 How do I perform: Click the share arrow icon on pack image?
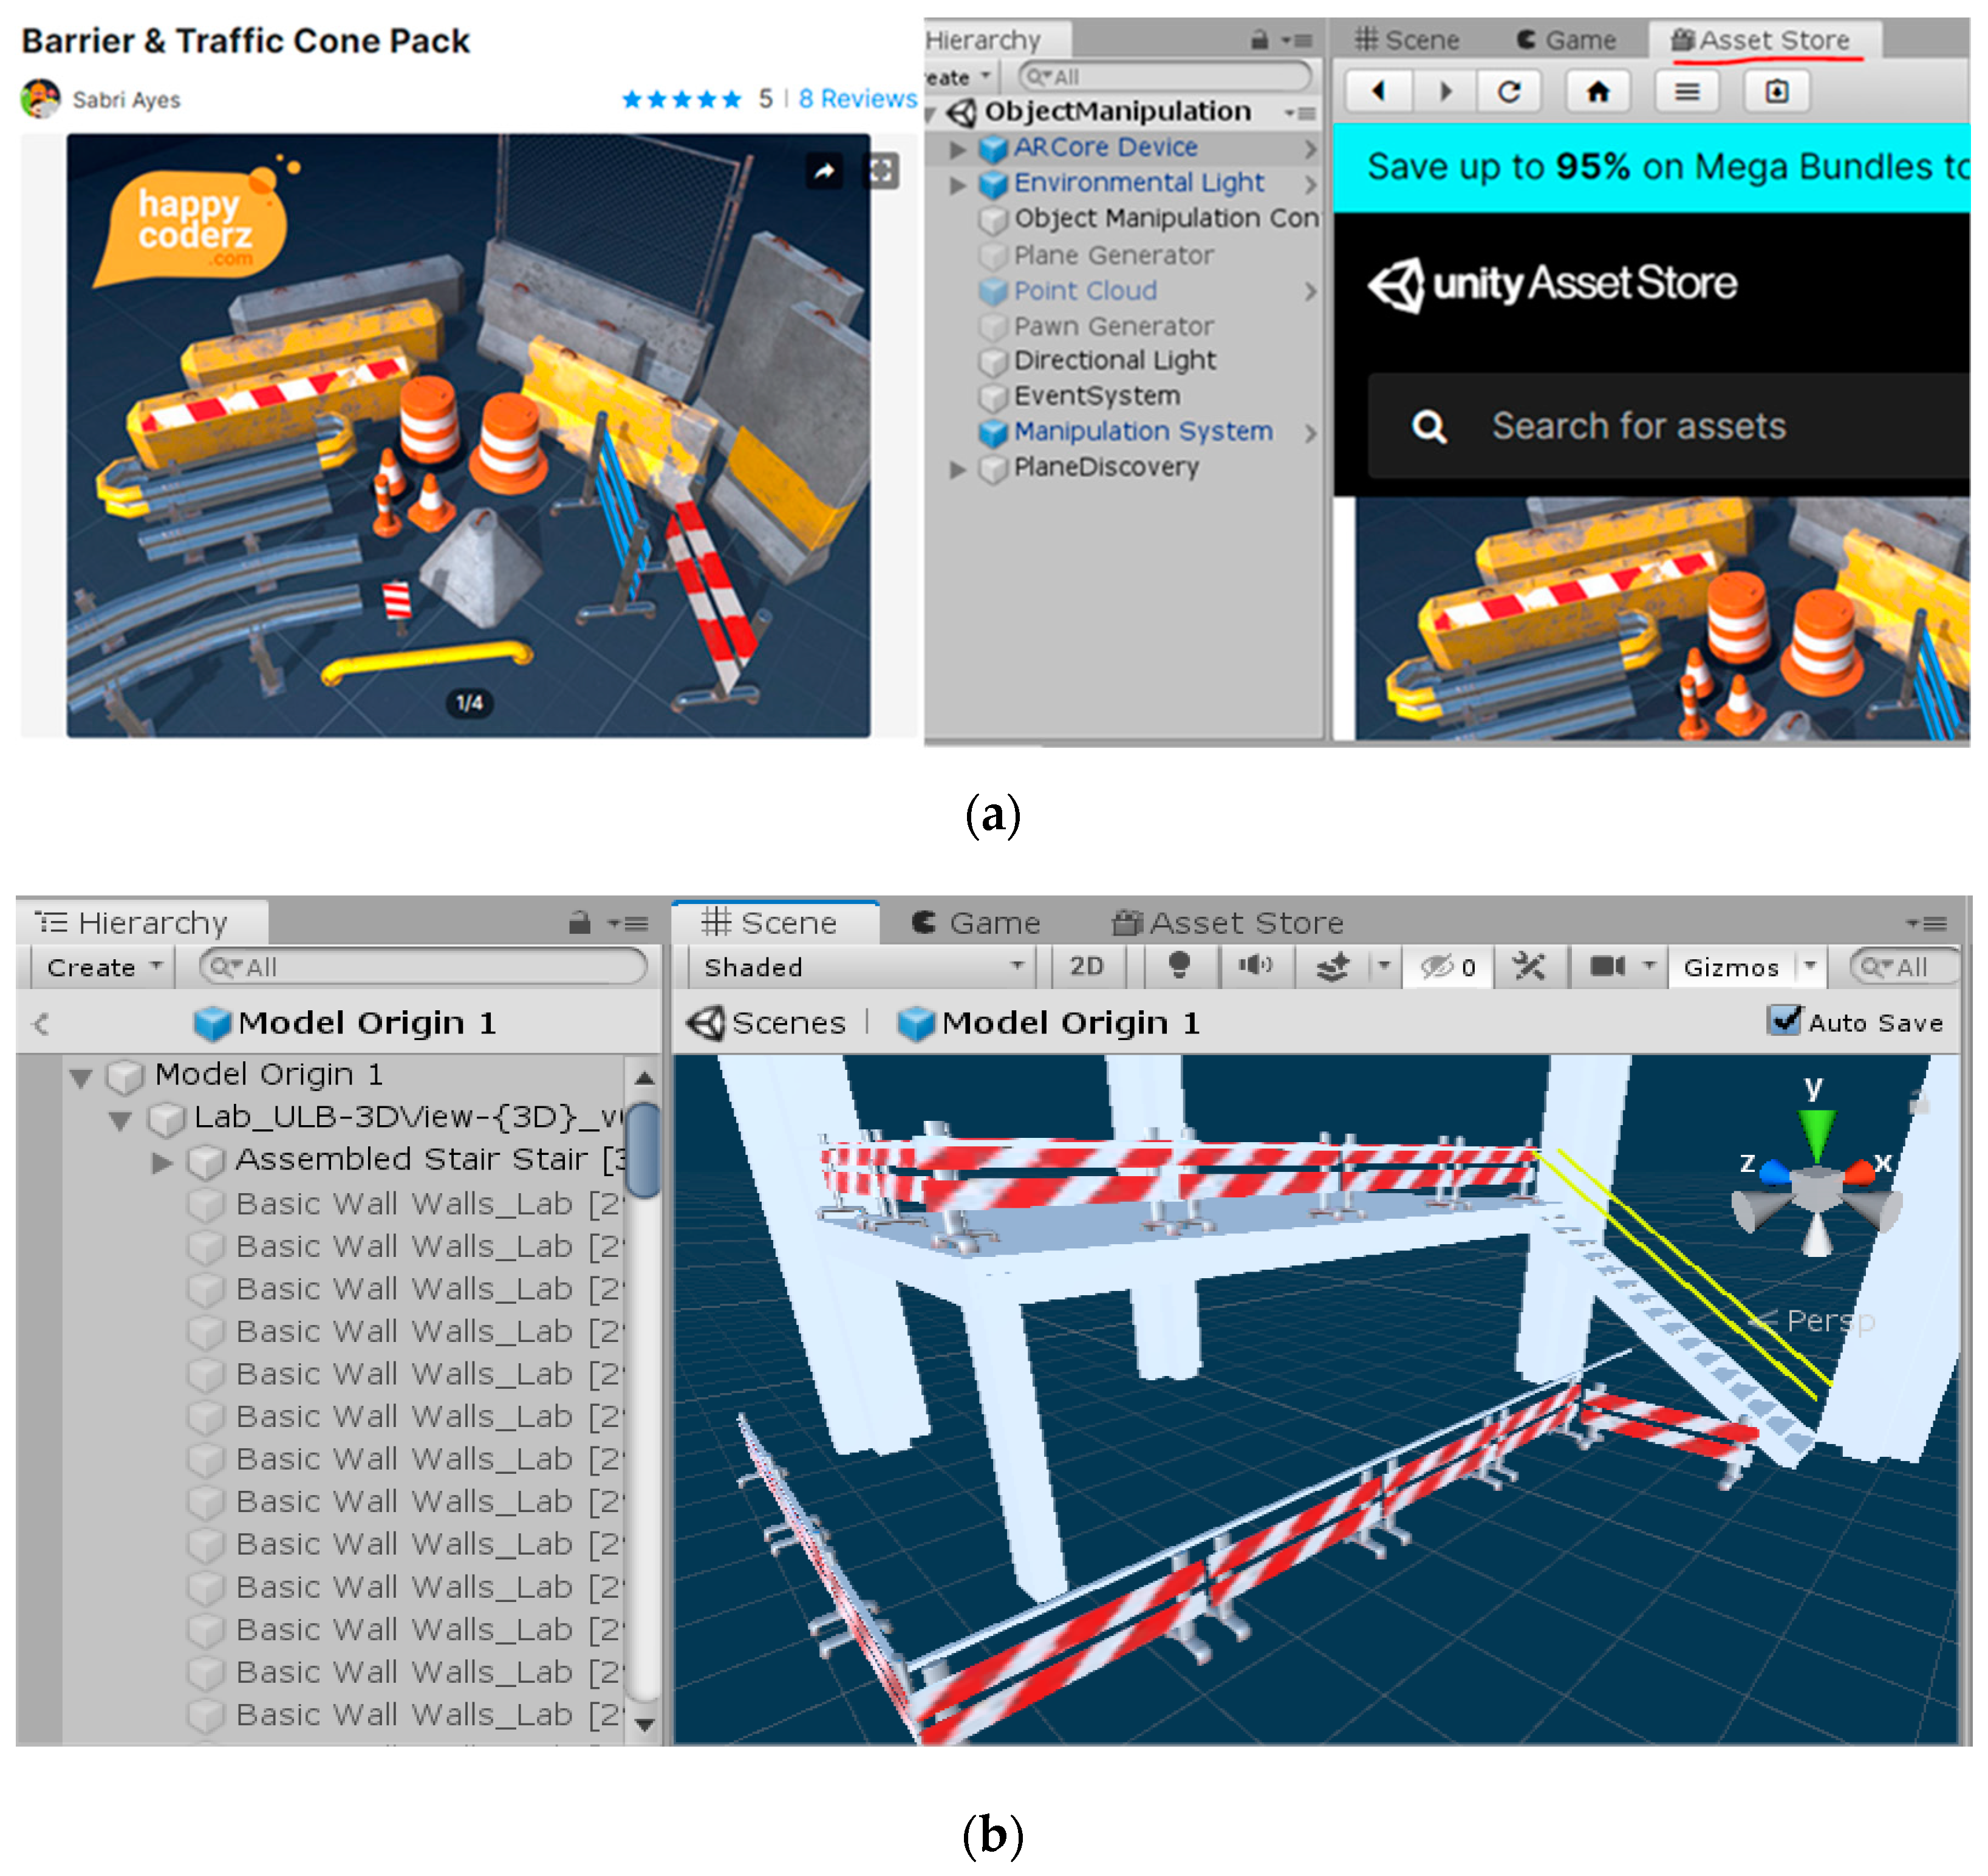[x=824, y=172]
